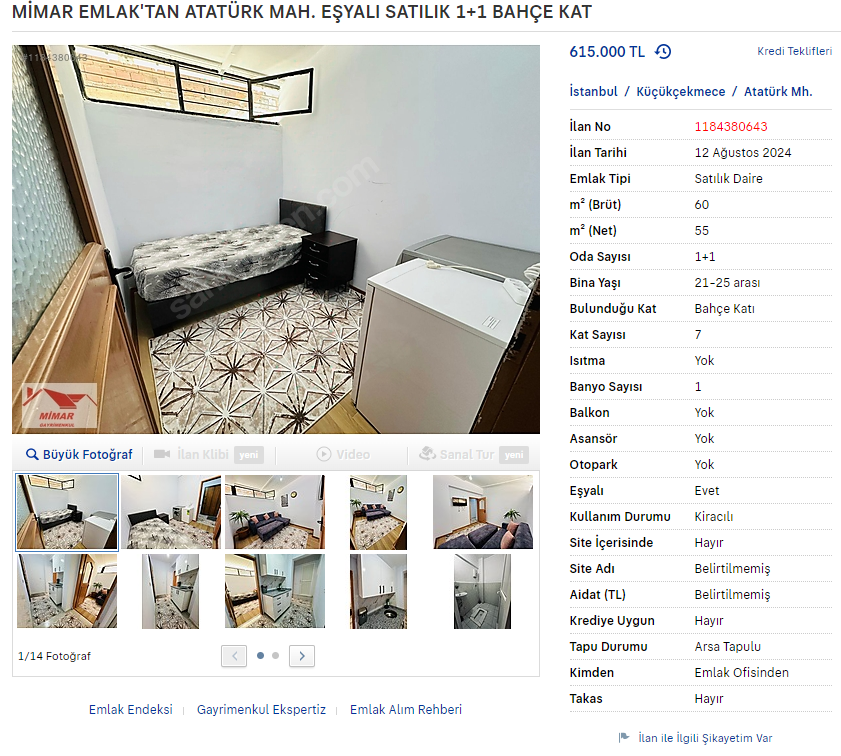
Task: Open Kredi Teklifleri link
Action: [x=794, y=51]
